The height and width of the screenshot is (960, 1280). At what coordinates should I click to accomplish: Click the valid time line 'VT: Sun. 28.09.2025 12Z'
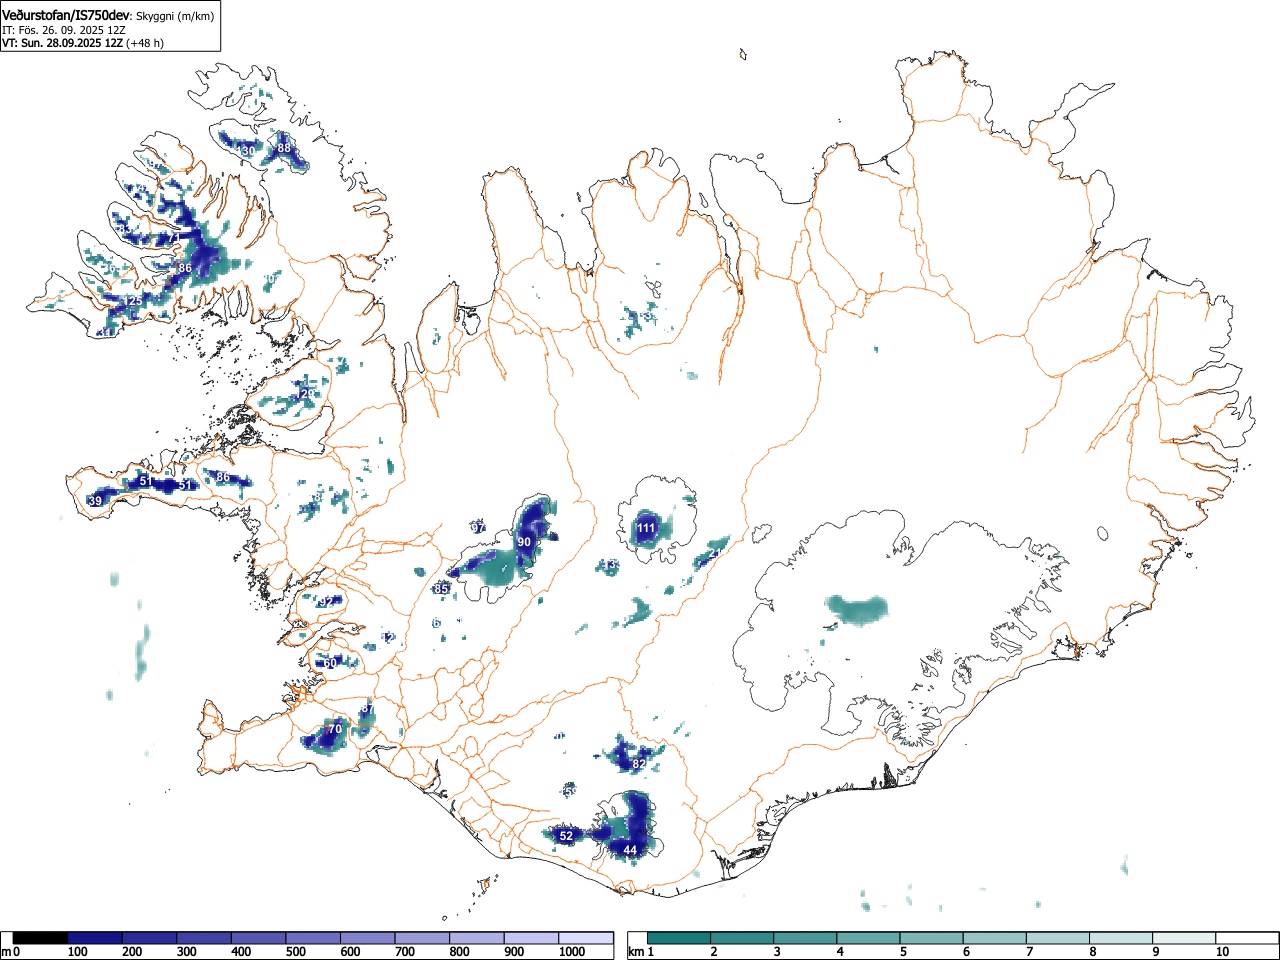click(x=62, y=43)
